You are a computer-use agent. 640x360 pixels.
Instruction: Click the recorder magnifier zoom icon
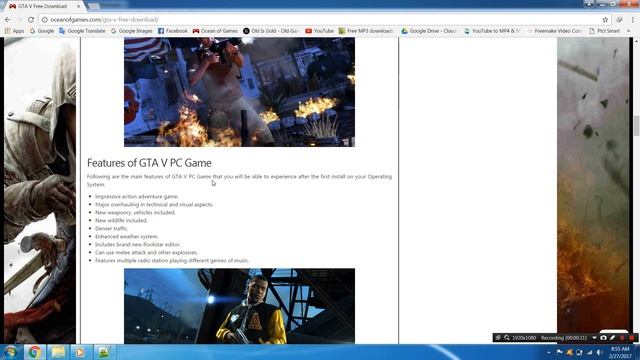coord(507,338)
